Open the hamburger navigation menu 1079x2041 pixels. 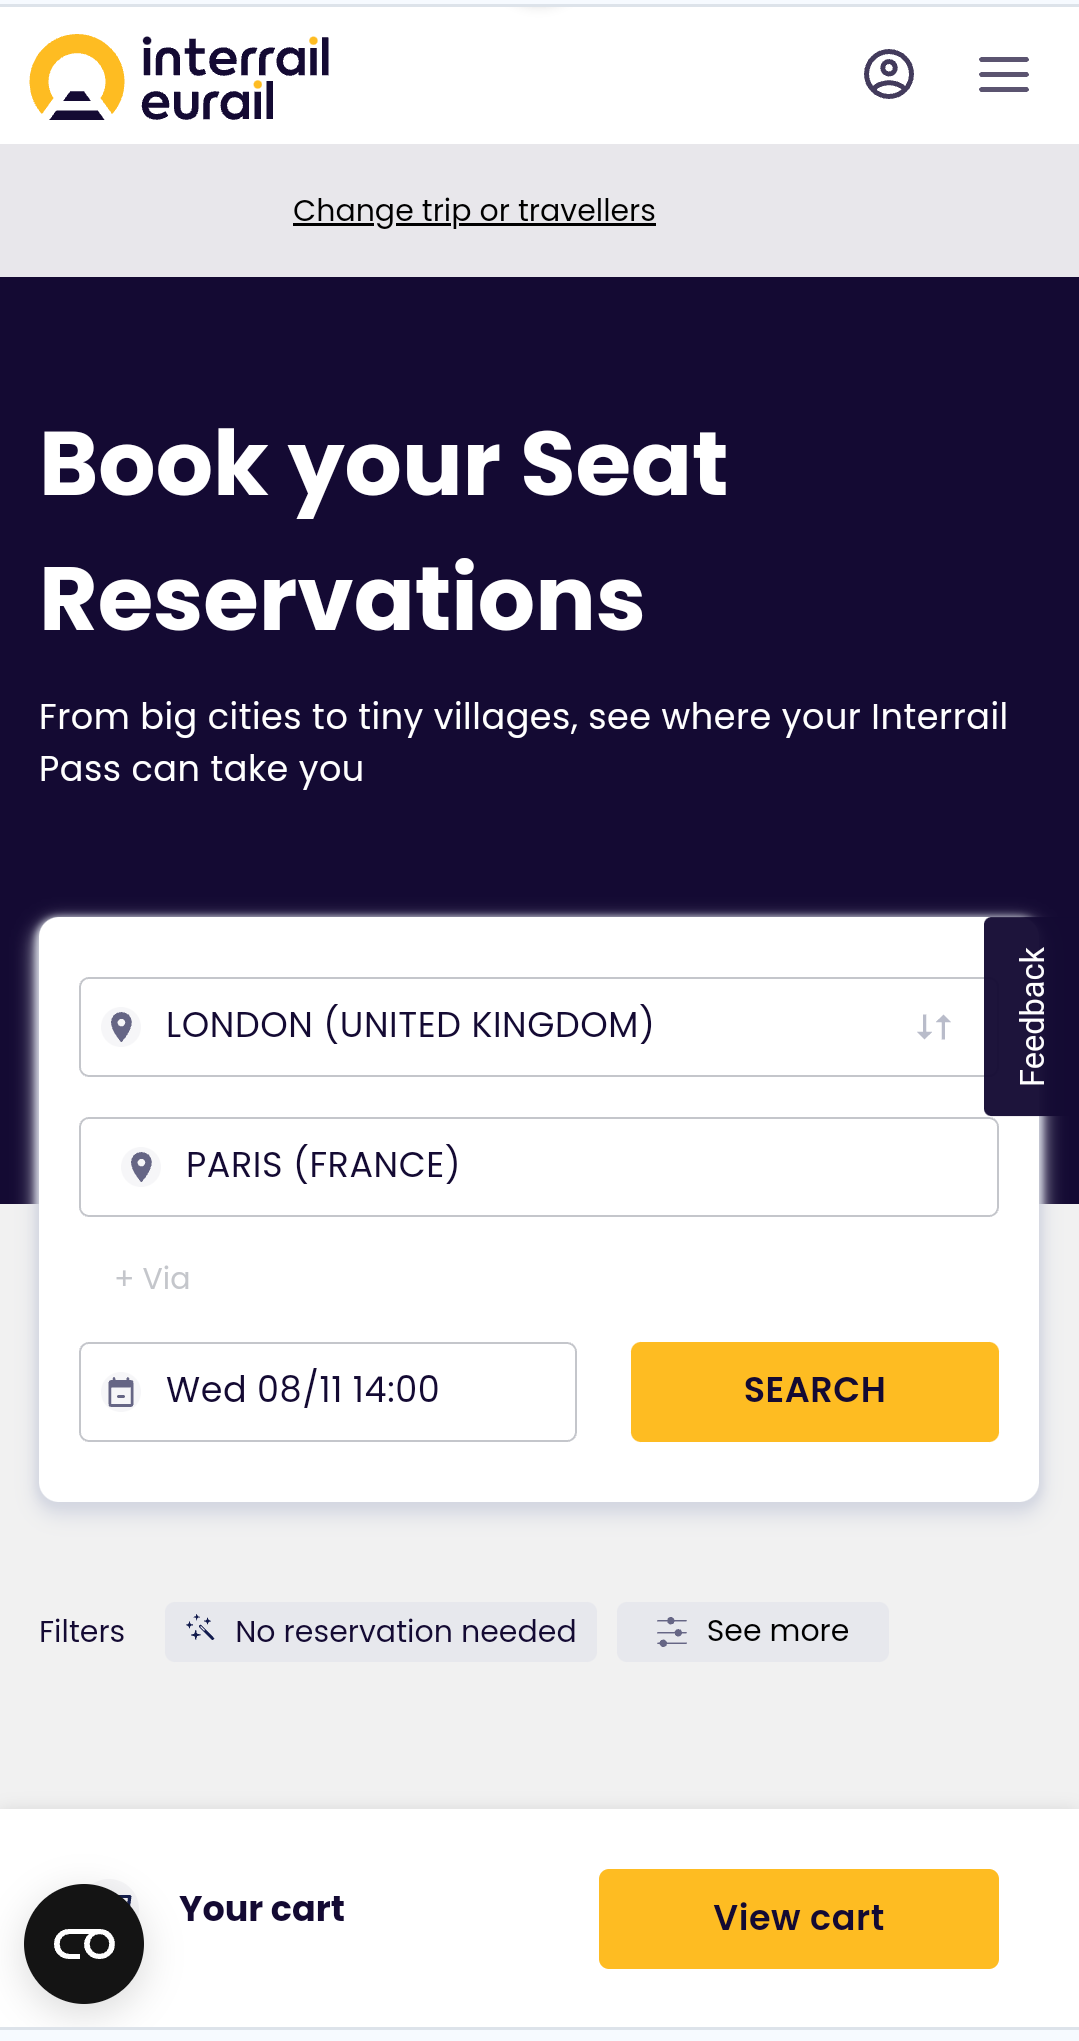point(1003,74)
